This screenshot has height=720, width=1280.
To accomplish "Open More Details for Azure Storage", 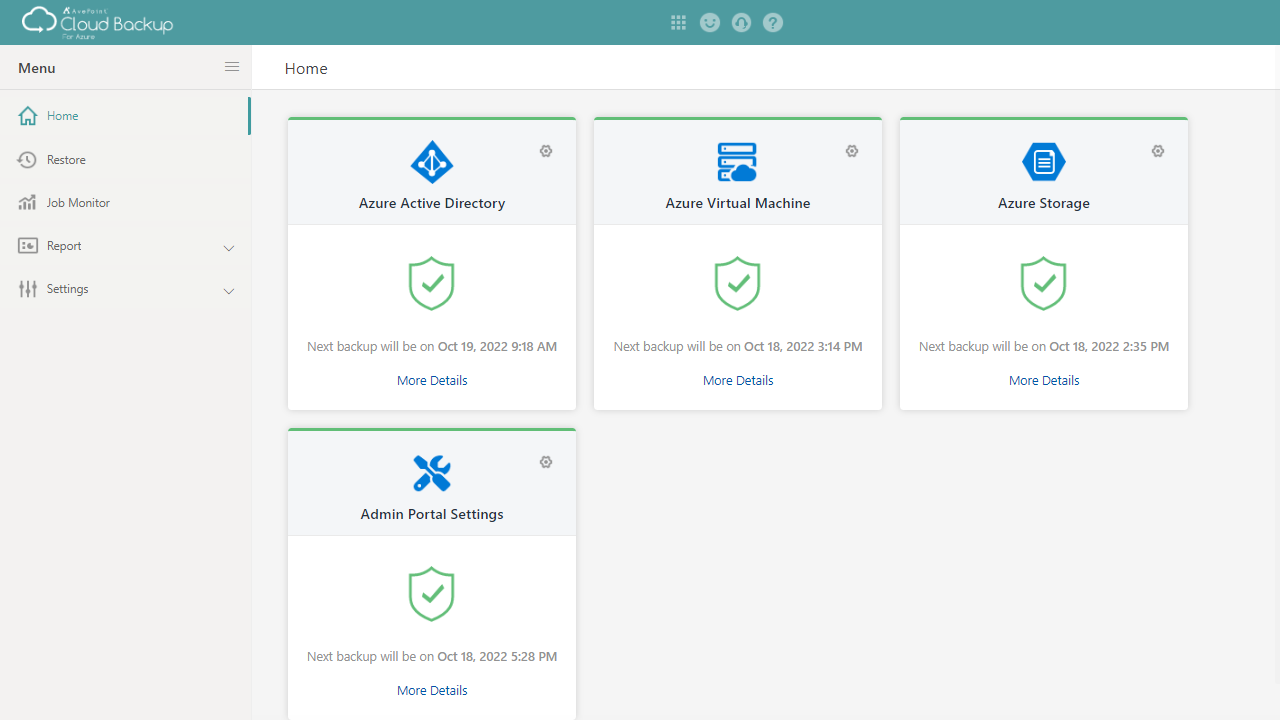I will 1044,380.
